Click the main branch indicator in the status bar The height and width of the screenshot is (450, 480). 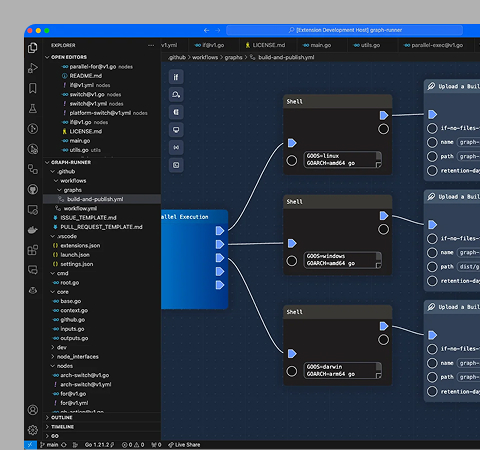pos(49,445)
